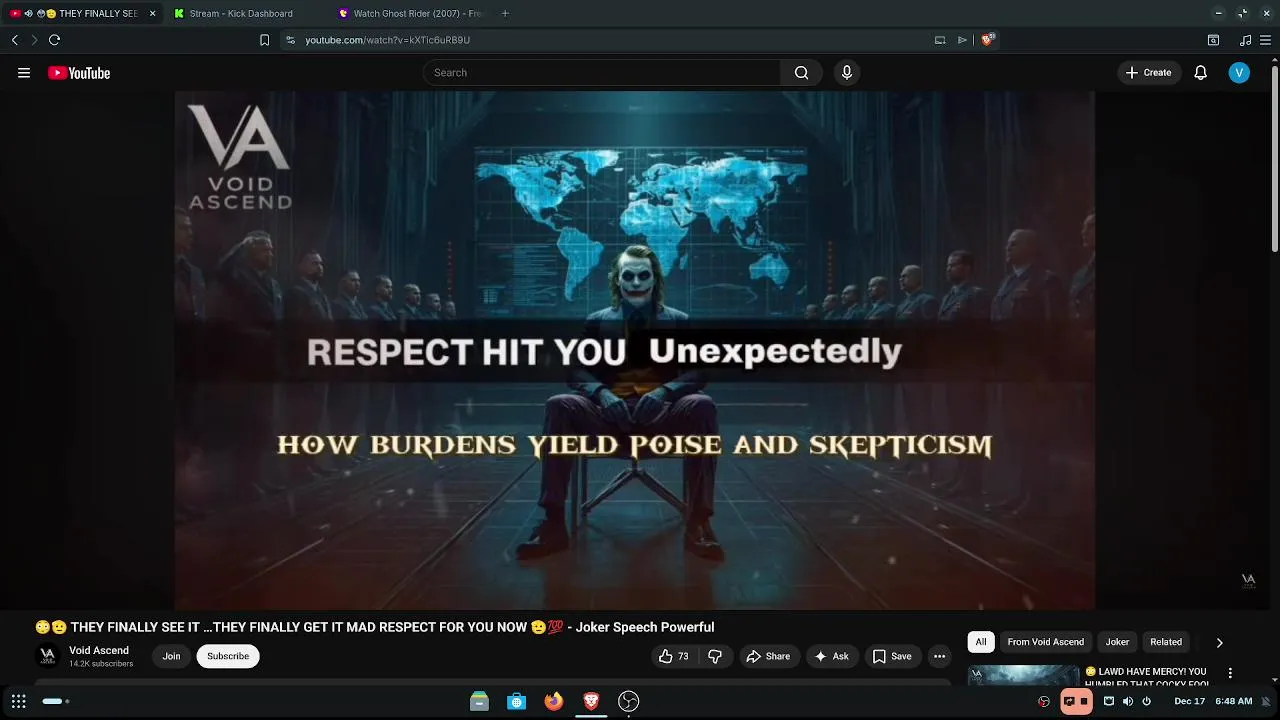Screen dimensions: 1280x720
Task: Select the Joker filter chip
Action: [1117, 642]
